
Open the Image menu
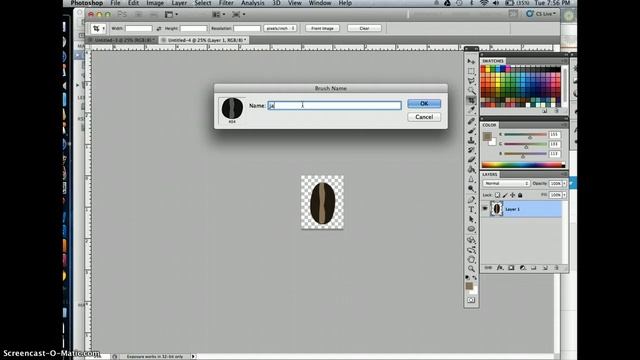pos(155,3)
